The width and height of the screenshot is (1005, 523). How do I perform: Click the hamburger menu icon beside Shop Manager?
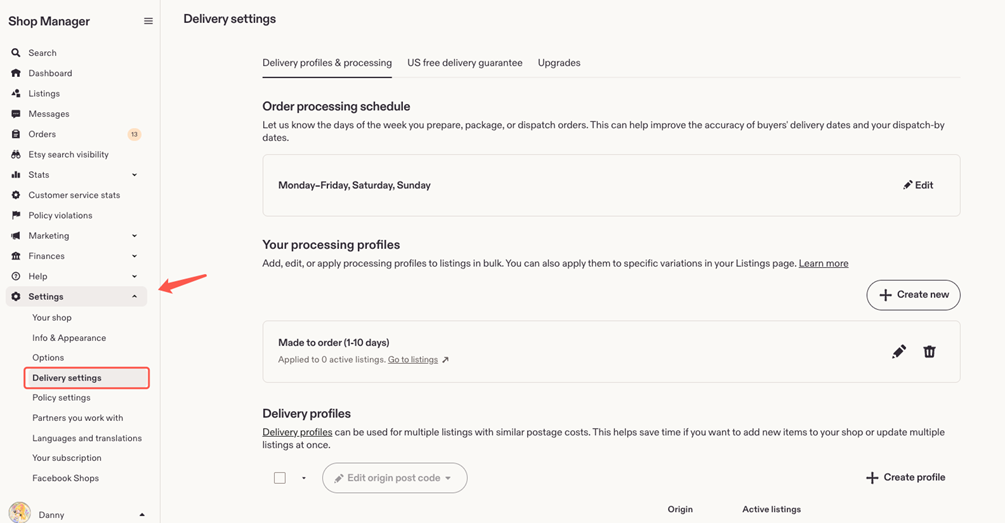pyautogui.click(x=148, y=21)
